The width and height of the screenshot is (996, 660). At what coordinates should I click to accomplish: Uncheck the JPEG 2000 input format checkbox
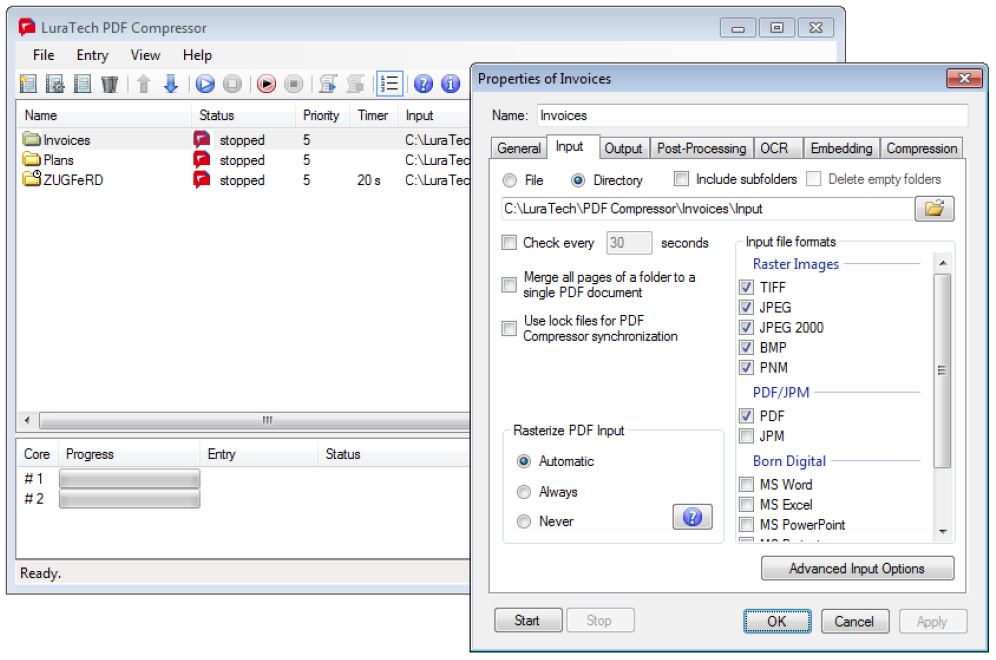[746, 328]
